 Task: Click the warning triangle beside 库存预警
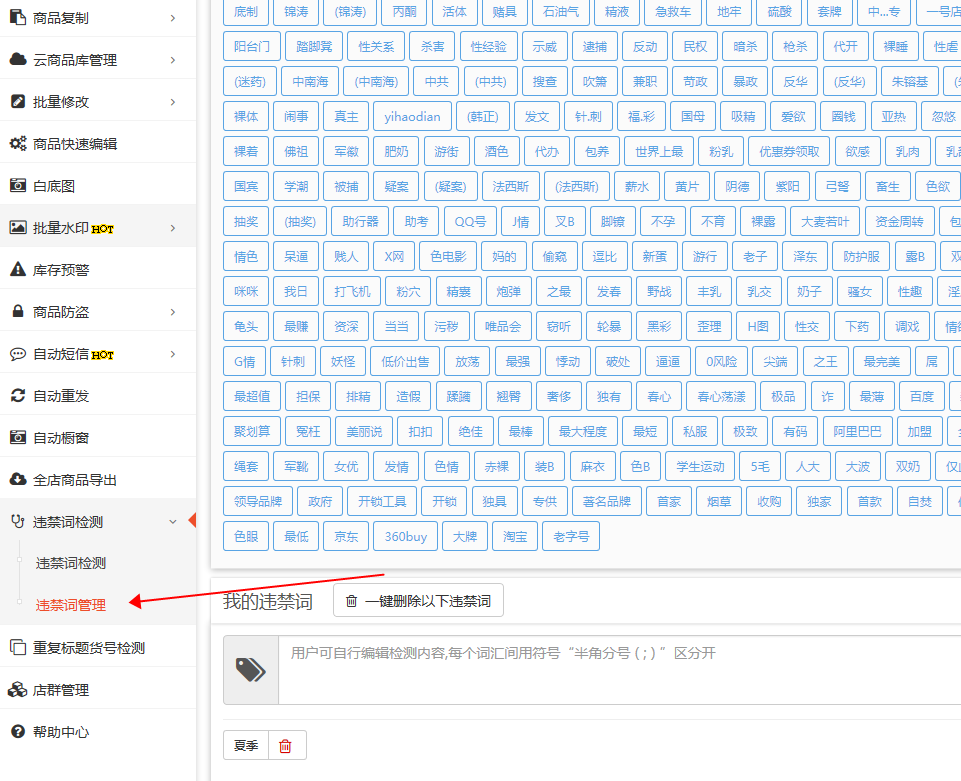click(18, 269)
